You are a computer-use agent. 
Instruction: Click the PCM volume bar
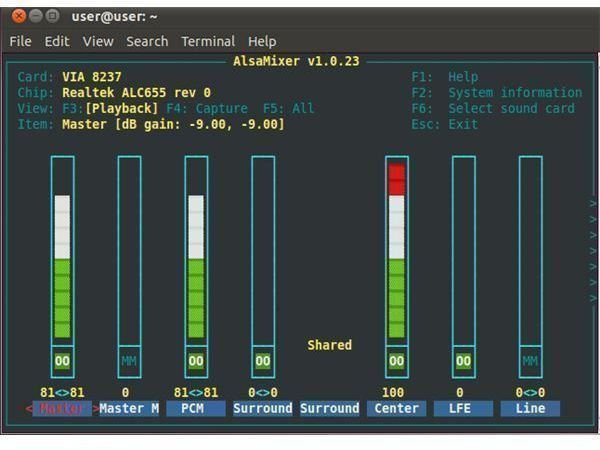tap(196, 251)
